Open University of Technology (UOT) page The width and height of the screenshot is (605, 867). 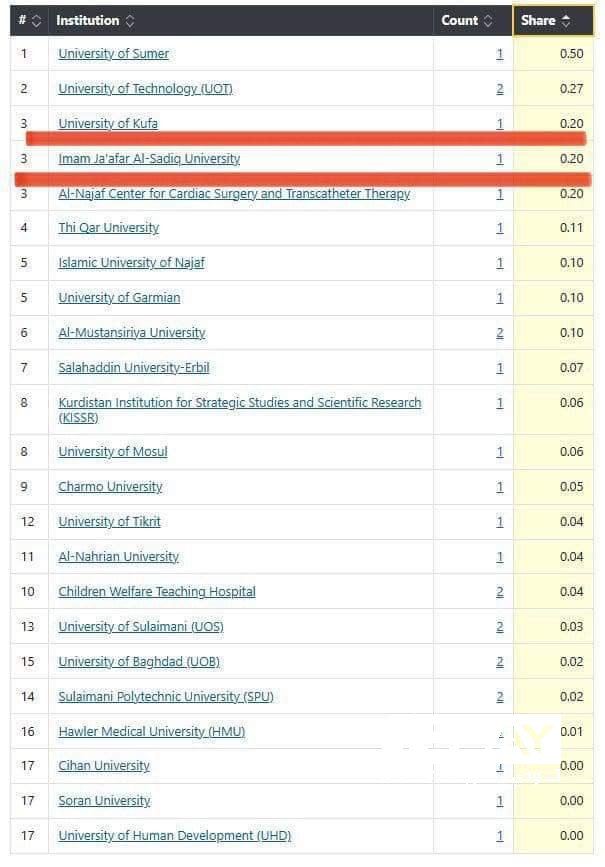tap(145, 89)
